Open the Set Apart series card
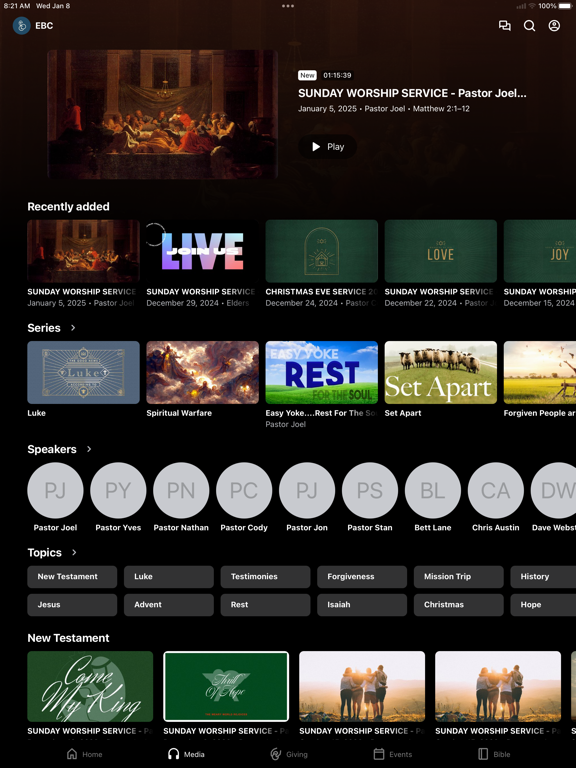 coord(440,372)
